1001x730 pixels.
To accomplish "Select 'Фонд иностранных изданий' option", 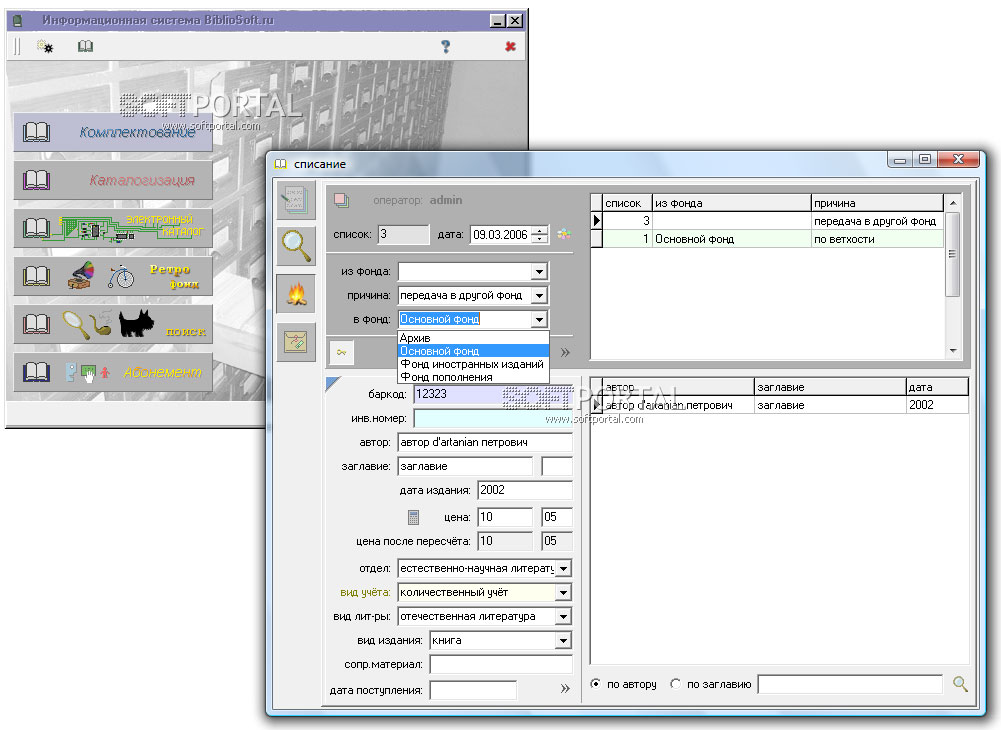I will [x=473, y=364].
